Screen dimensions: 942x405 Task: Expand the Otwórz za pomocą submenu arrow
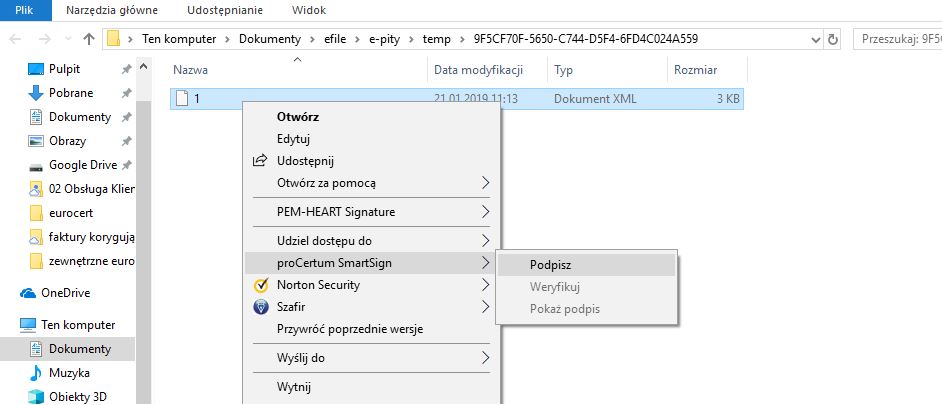(486, 183)
